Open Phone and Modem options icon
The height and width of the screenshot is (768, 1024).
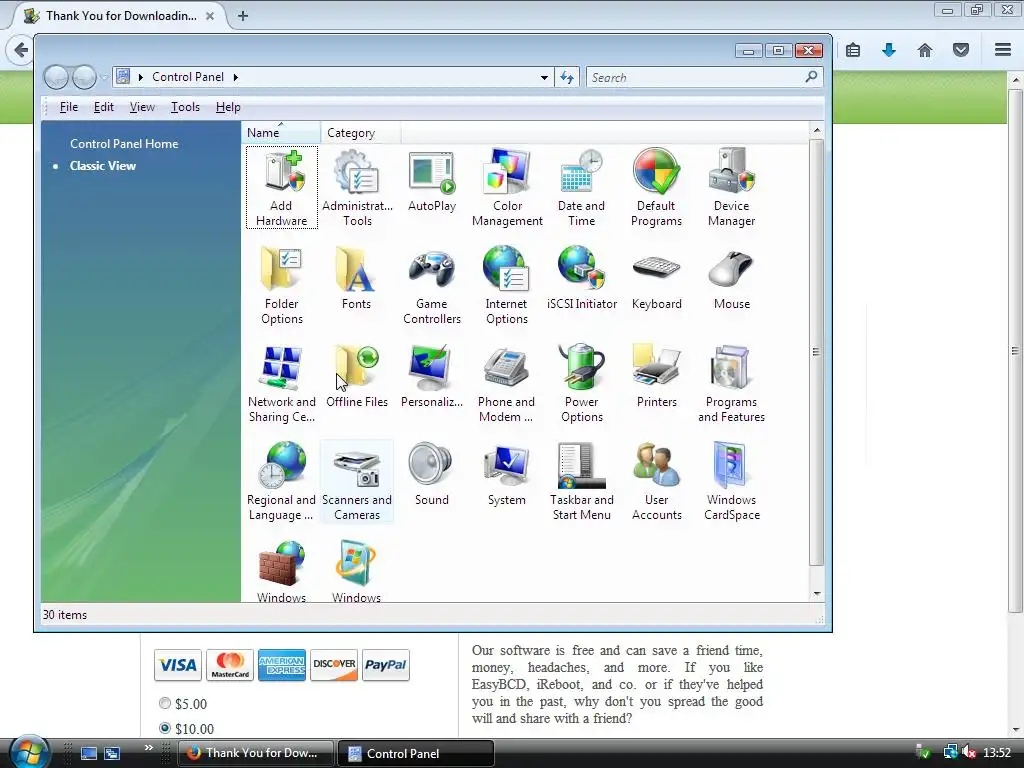(x=506, y=383)
